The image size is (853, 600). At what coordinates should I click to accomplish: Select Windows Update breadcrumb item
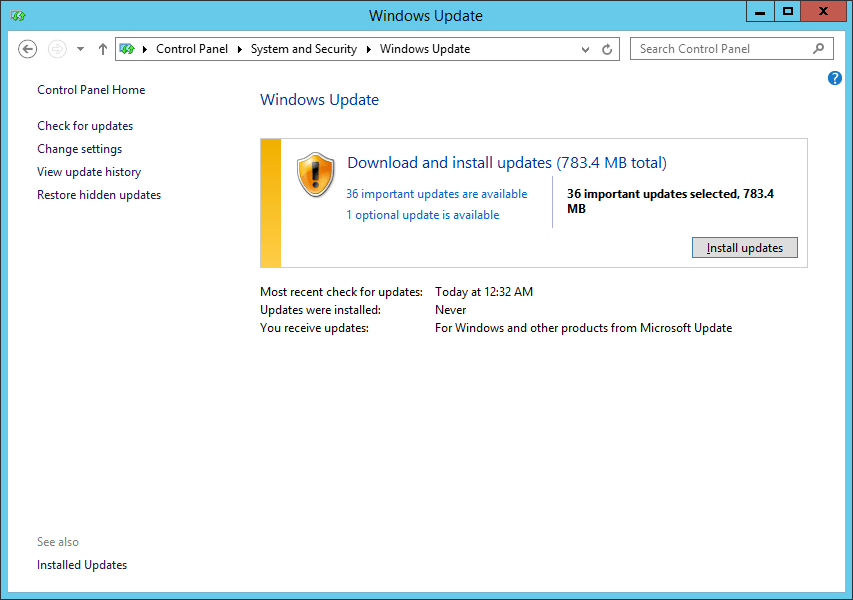425,49
